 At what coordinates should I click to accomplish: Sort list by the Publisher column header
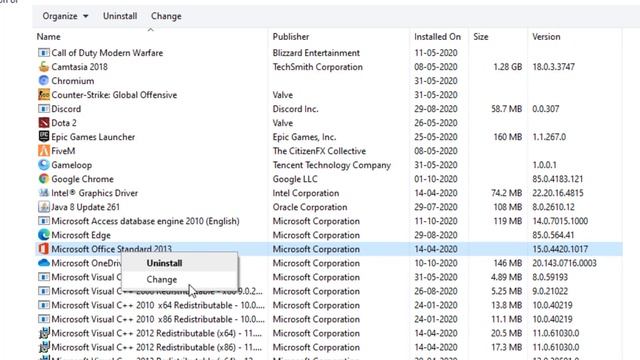tap(291, 37)
